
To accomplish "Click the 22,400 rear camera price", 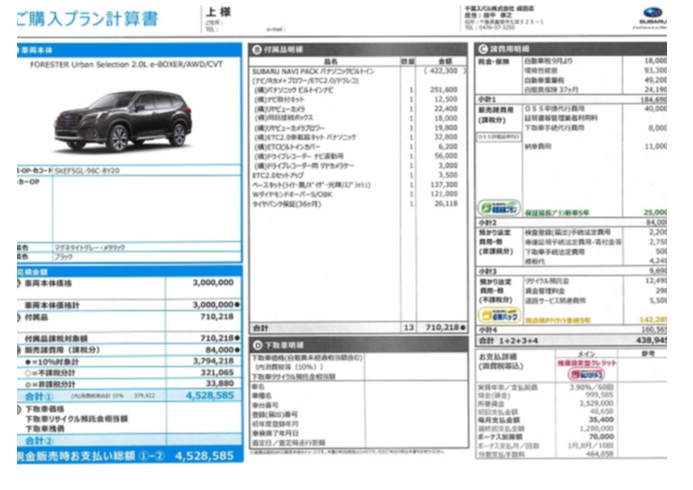I will click(446, 109).
